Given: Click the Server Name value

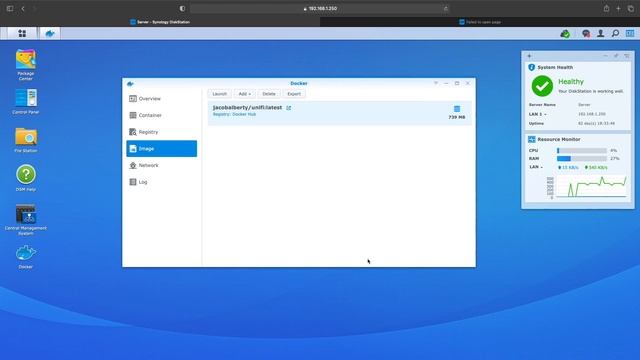Looking at the screenshot, I should (x=584, y=105).
